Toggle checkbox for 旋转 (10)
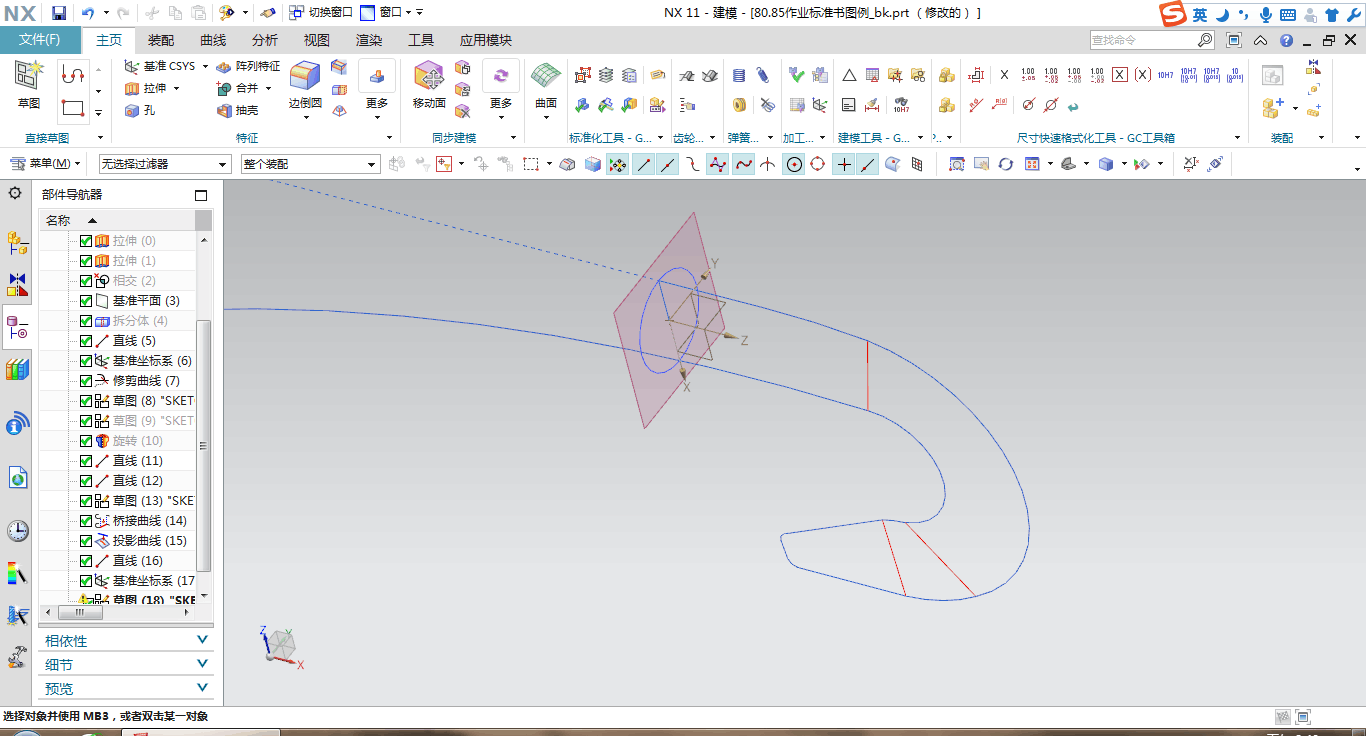Image resolution: width=1366 pixels, height=736 pixels. (86, 441)
